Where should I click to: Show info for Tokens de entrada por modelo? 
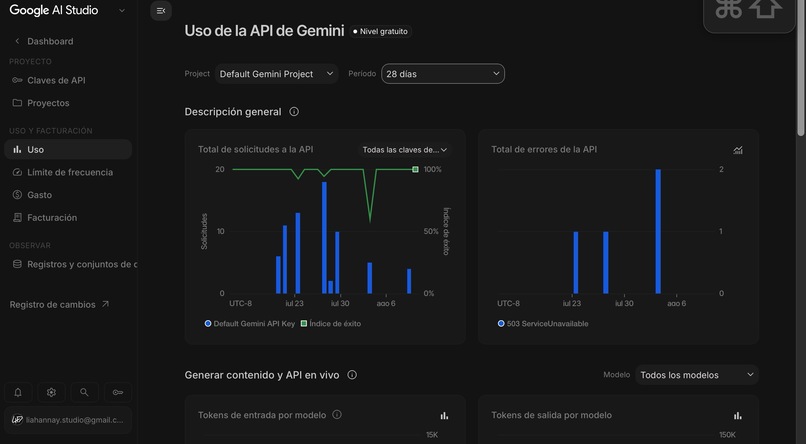tap(337, 415)
